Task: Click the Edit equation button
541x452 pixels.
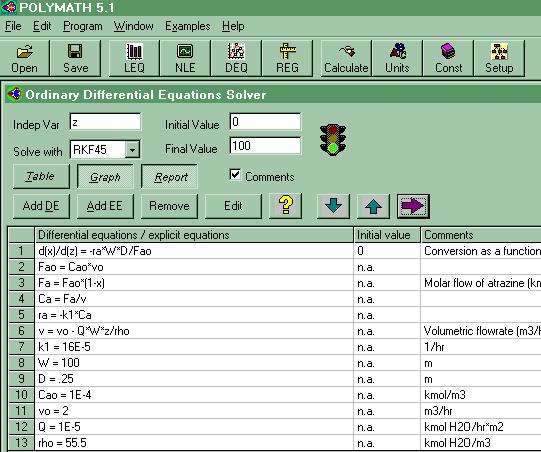Action: click(233, 206)
